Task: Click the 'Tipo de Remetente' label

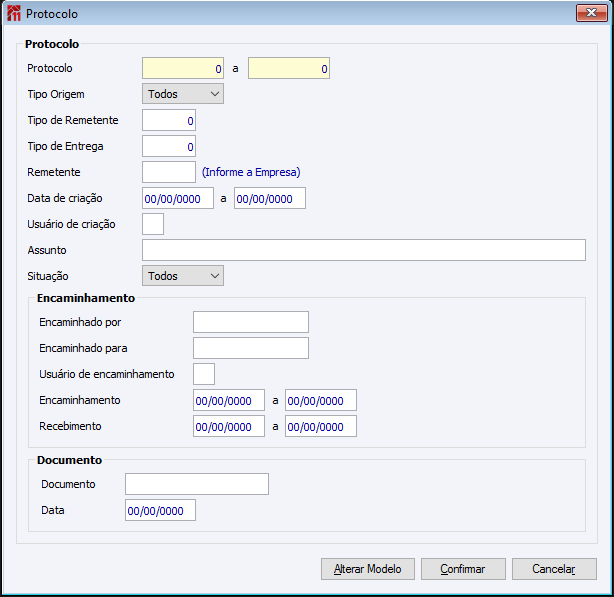Action: [73, 120]
